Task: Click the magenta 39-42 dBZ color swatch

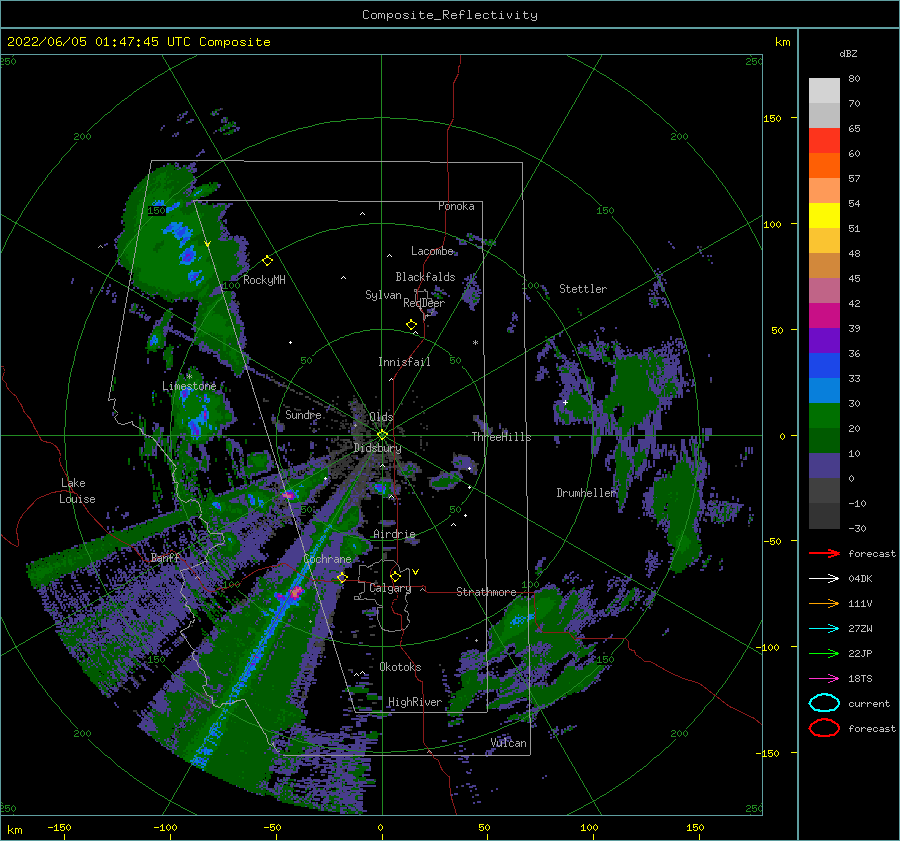Action: (x=824, y=316)
